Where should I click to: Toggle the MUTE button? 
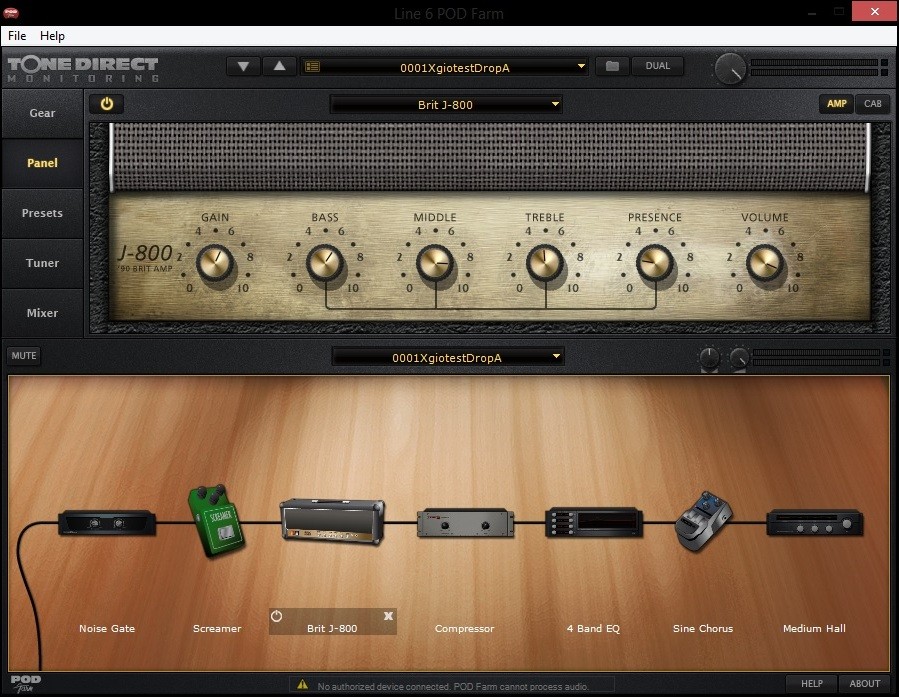pyautogui.click(x=24, y=355)
